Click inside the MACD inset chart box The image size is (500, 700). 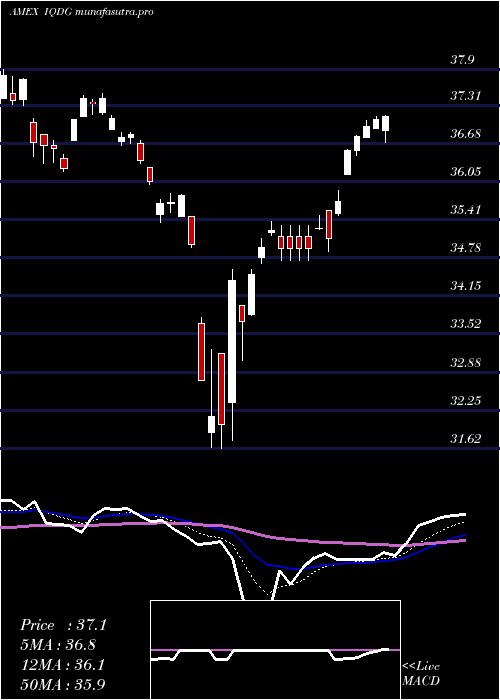point(275,650)
